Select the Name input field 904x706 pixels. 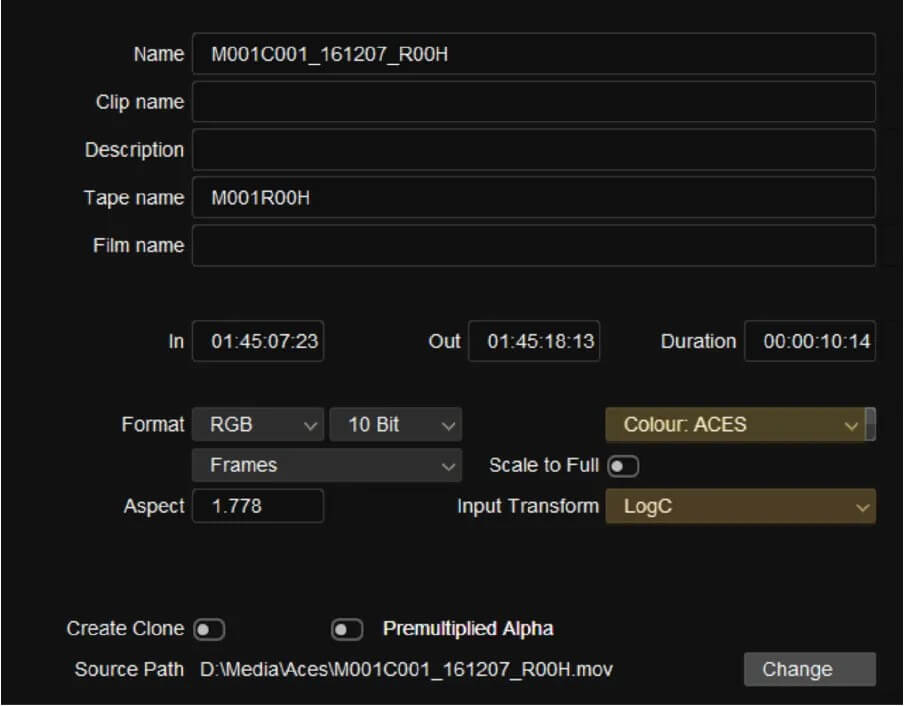534,54
